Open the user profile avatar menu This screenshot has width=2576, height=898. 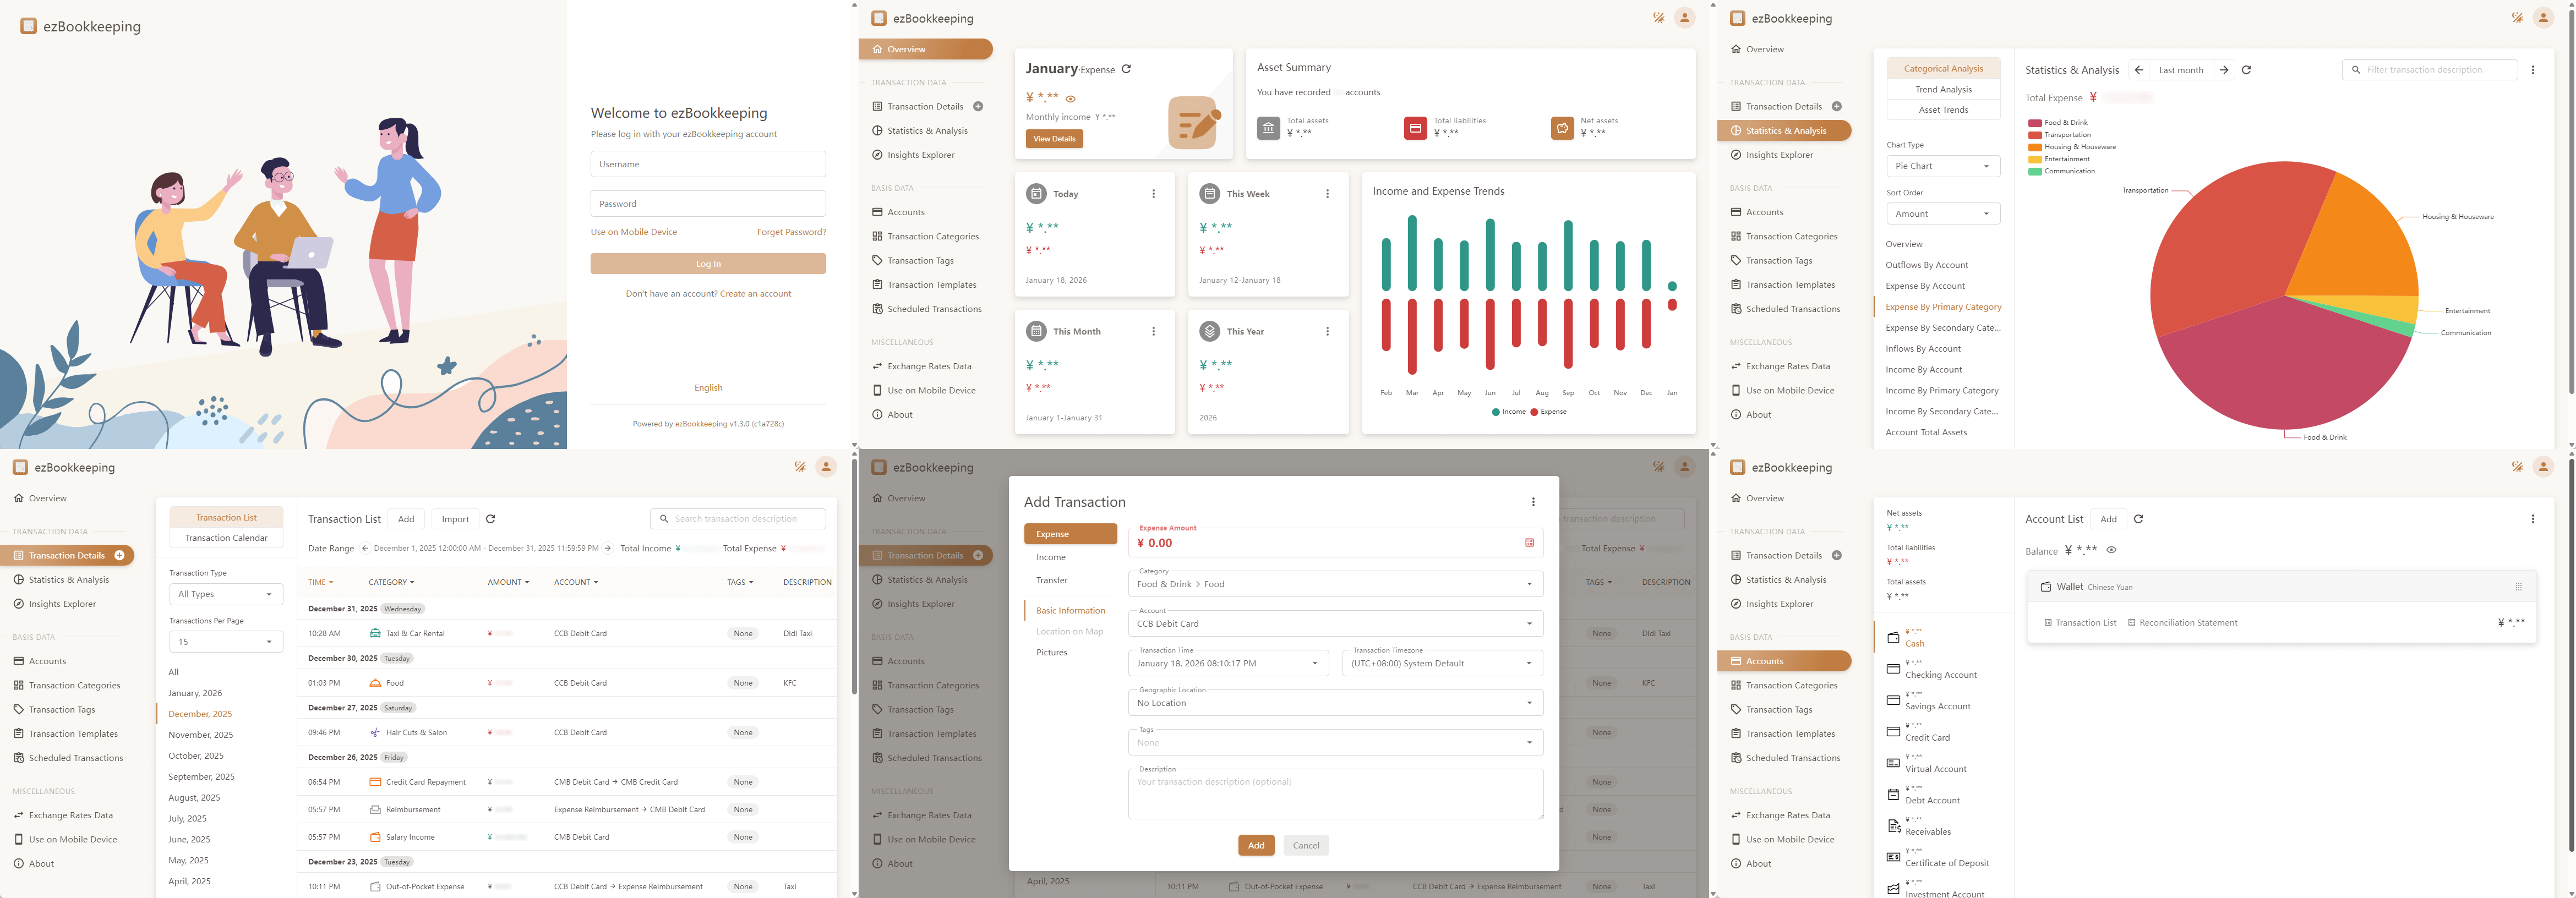[x=1683, y=18]
